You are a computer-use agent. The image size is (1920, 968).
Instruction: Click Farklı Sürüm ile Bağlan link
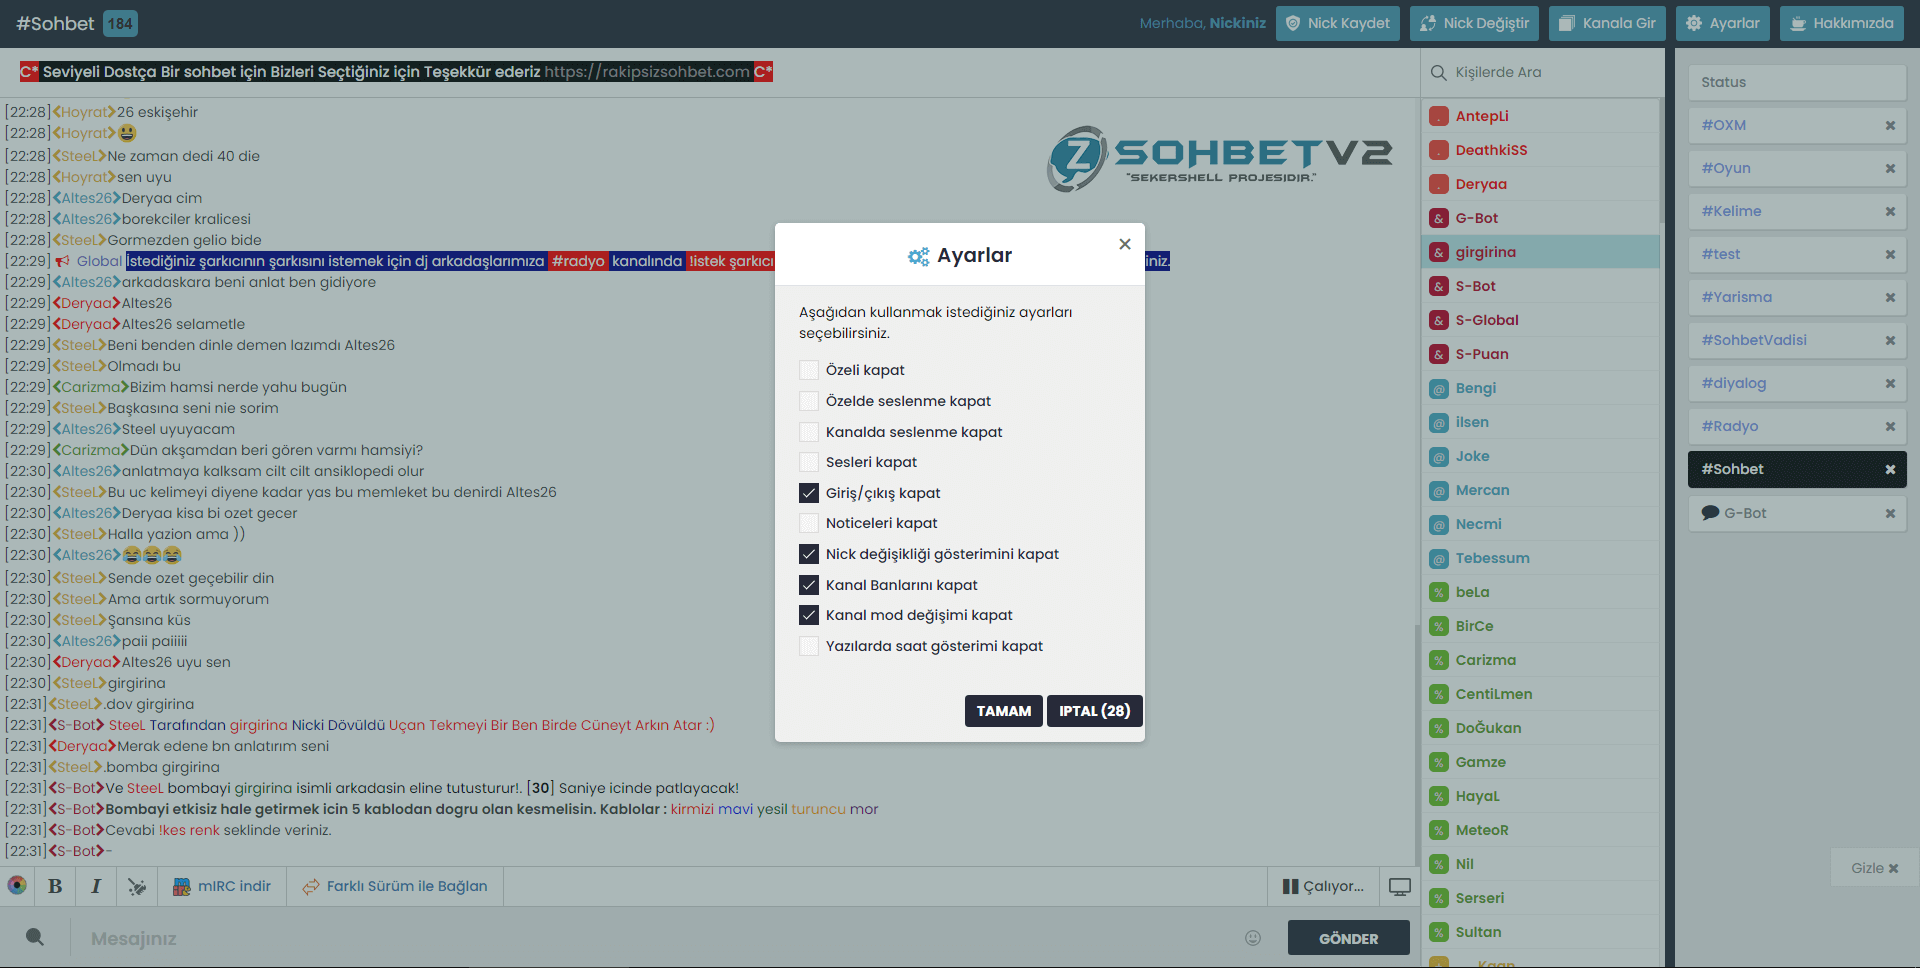click(395, 886)
